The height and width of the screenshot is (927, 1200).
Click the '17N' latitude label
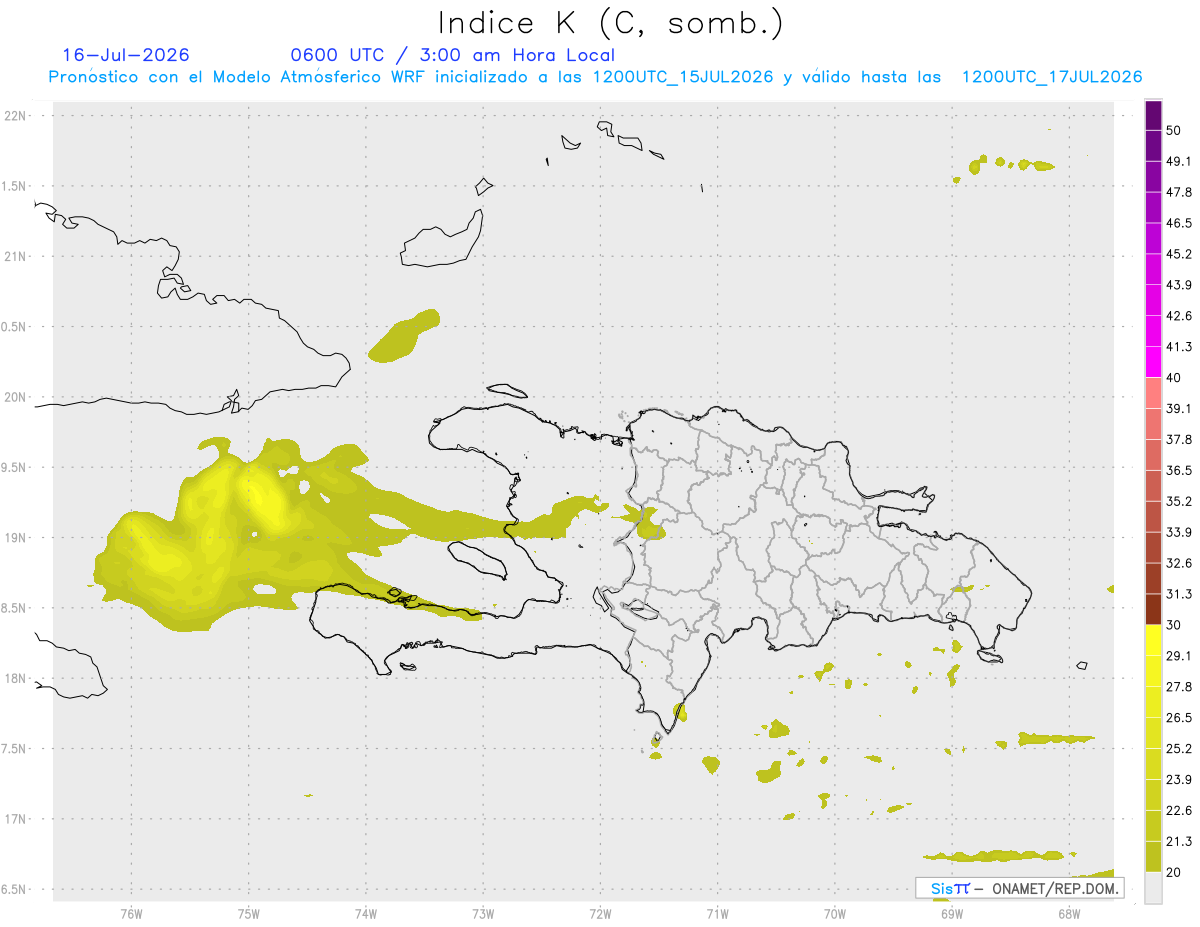[14, 819]
